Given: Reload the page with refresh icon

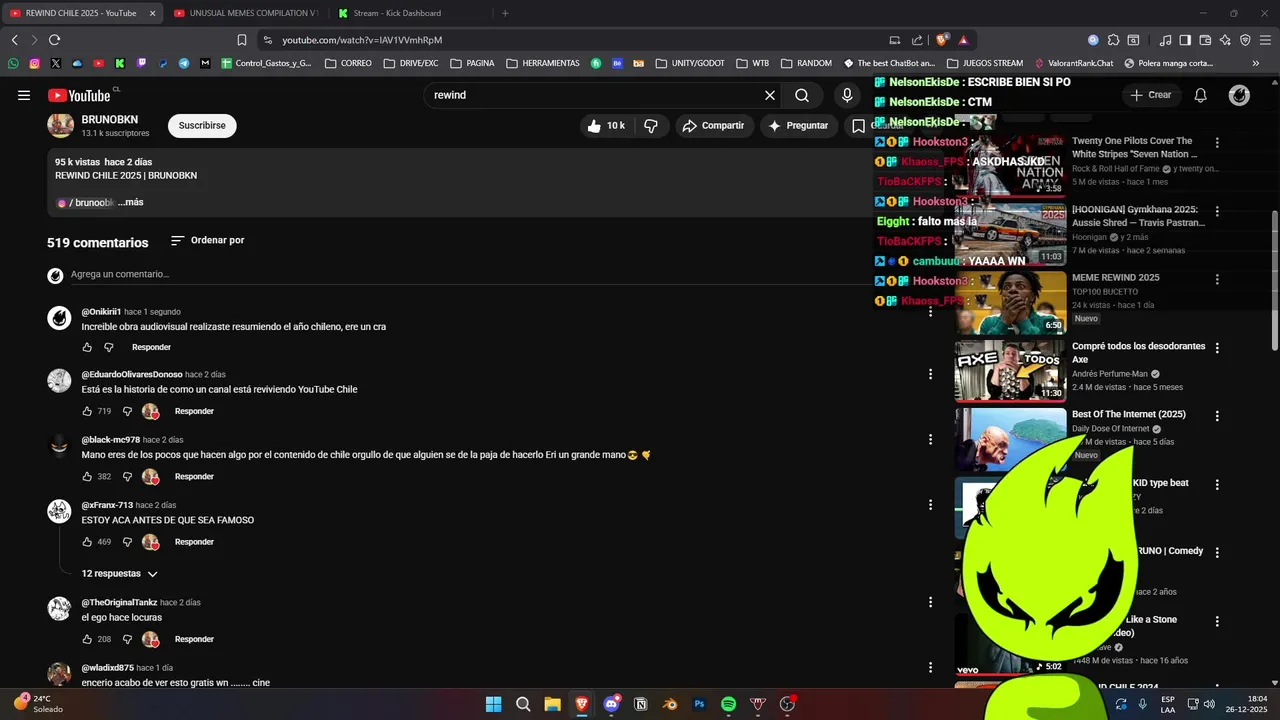Looking at the screenshot, I should pyautogui.click(x=54, y=40).
